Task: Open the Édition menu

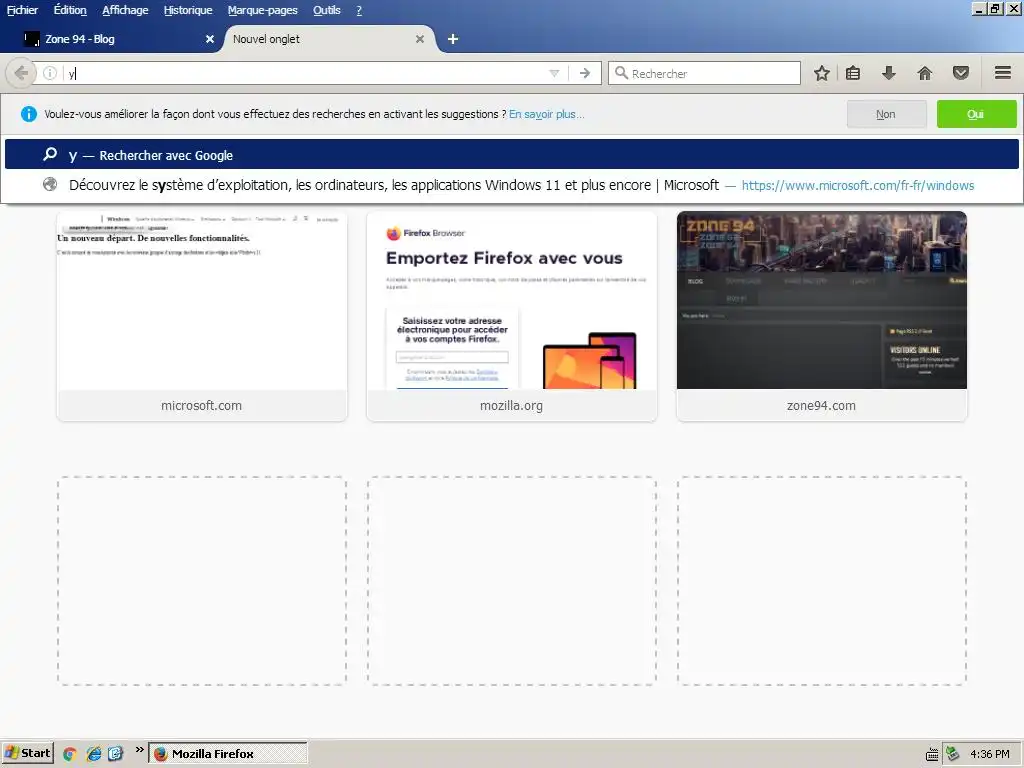Action: (x=70, y=10)
